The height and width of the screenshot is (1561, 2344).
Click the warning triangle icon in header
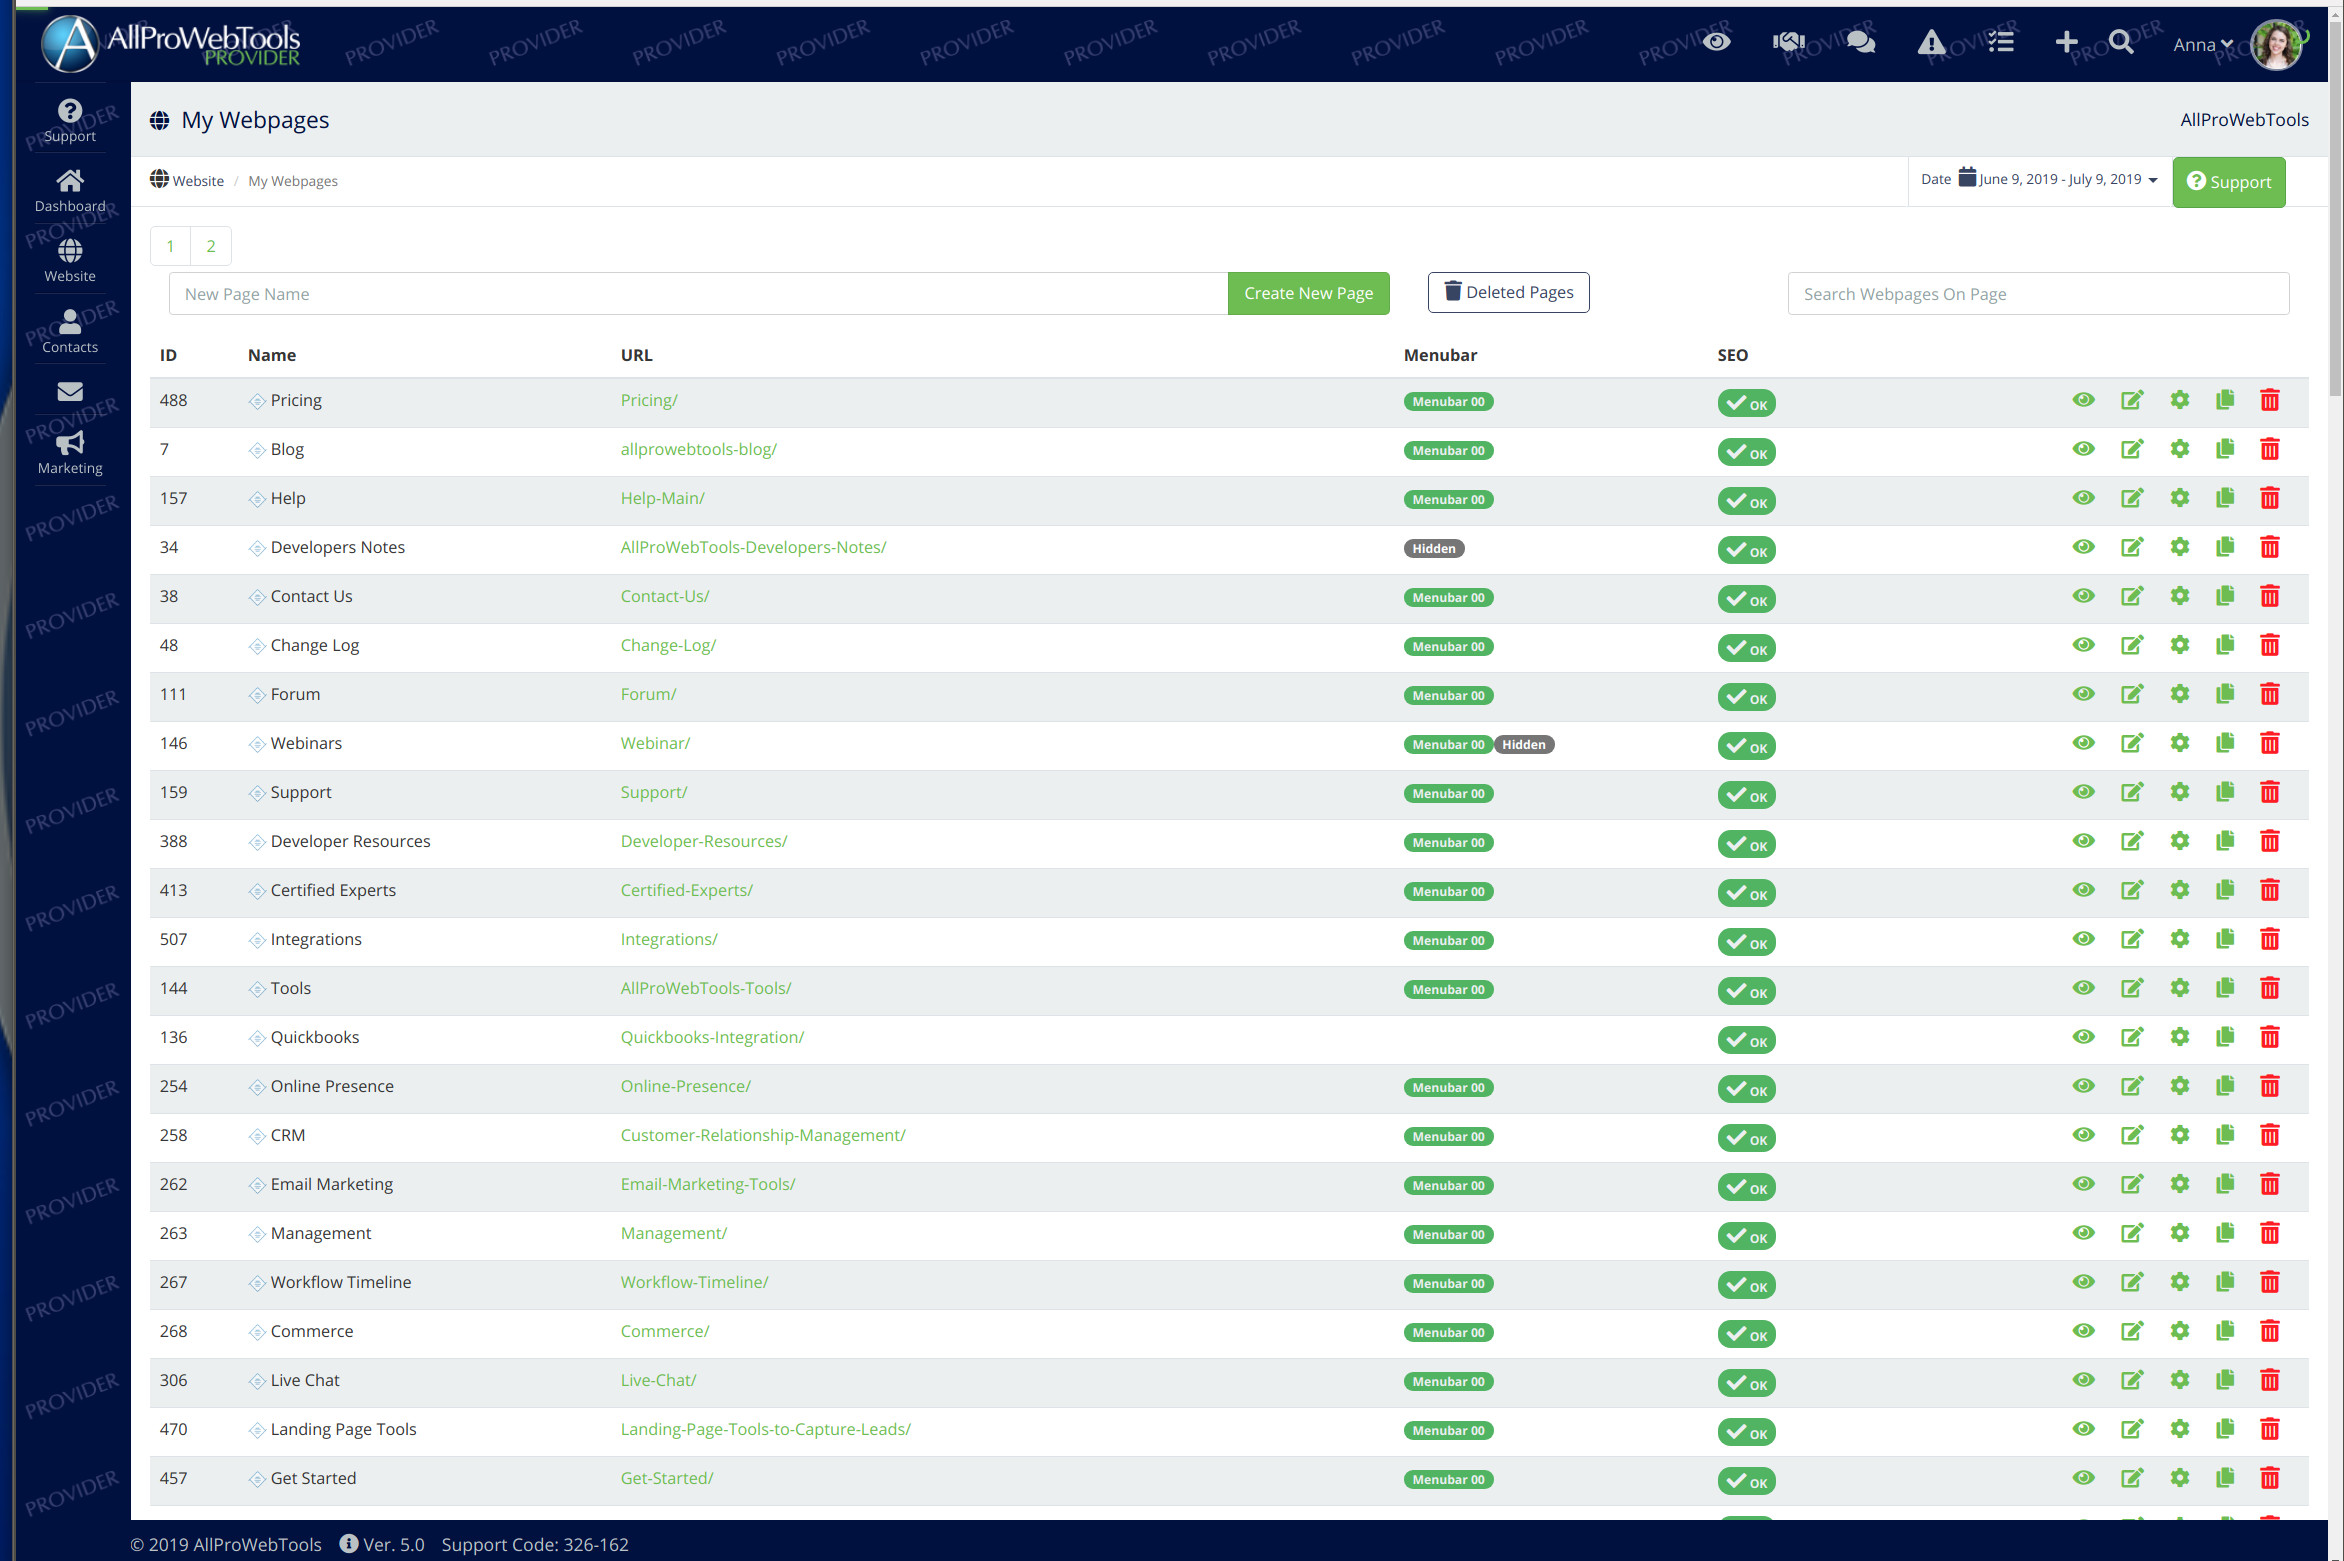point(1931,42)
